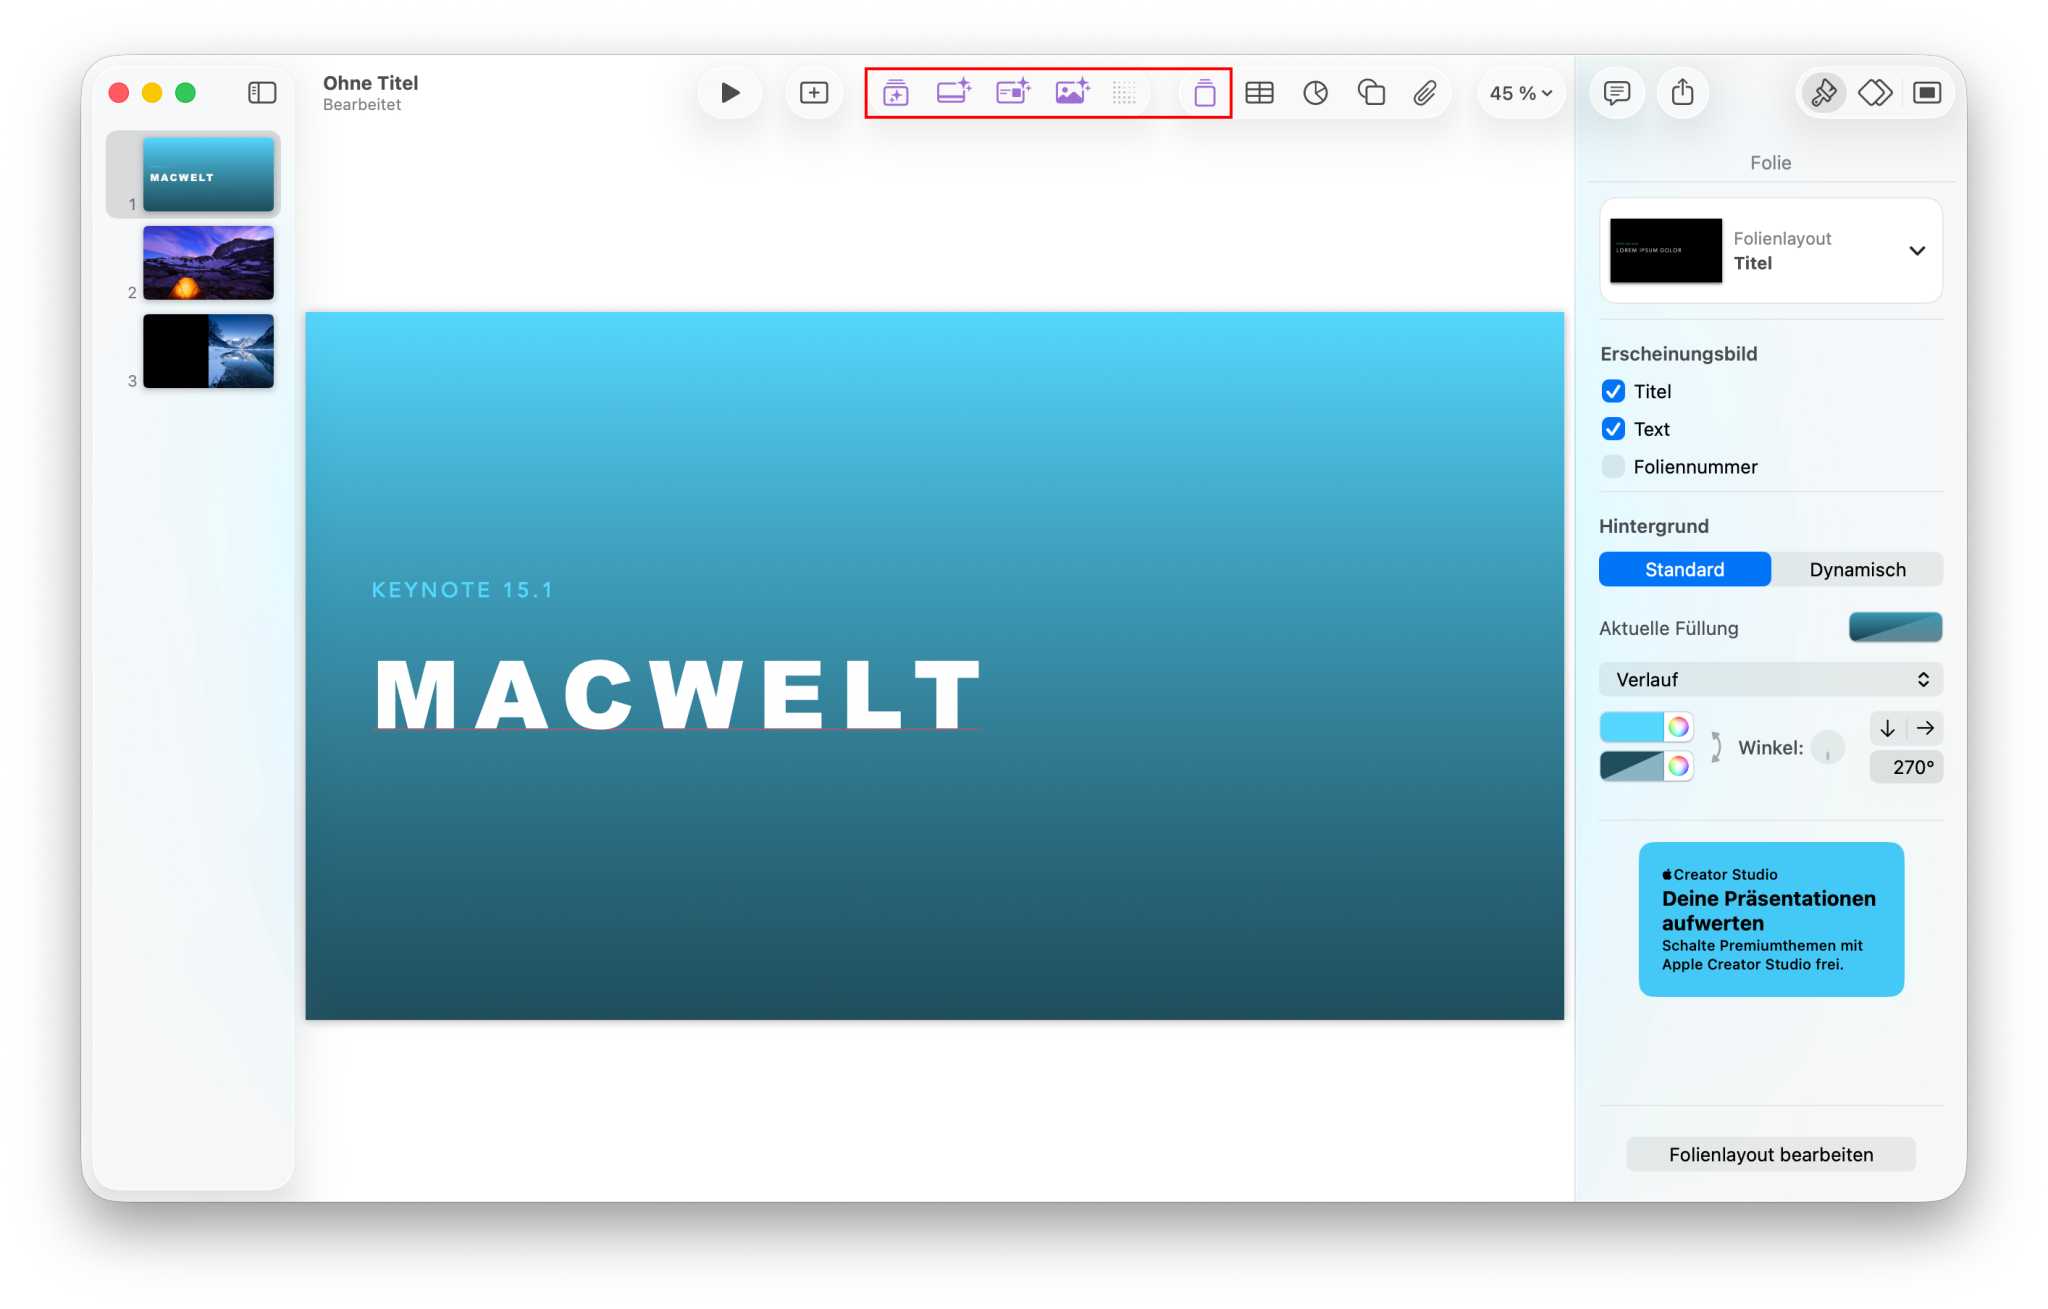The height and width of the screenshot is (1309, 2048).
Task: Click the green full-screen window button
Action: (x=185, y=93)
